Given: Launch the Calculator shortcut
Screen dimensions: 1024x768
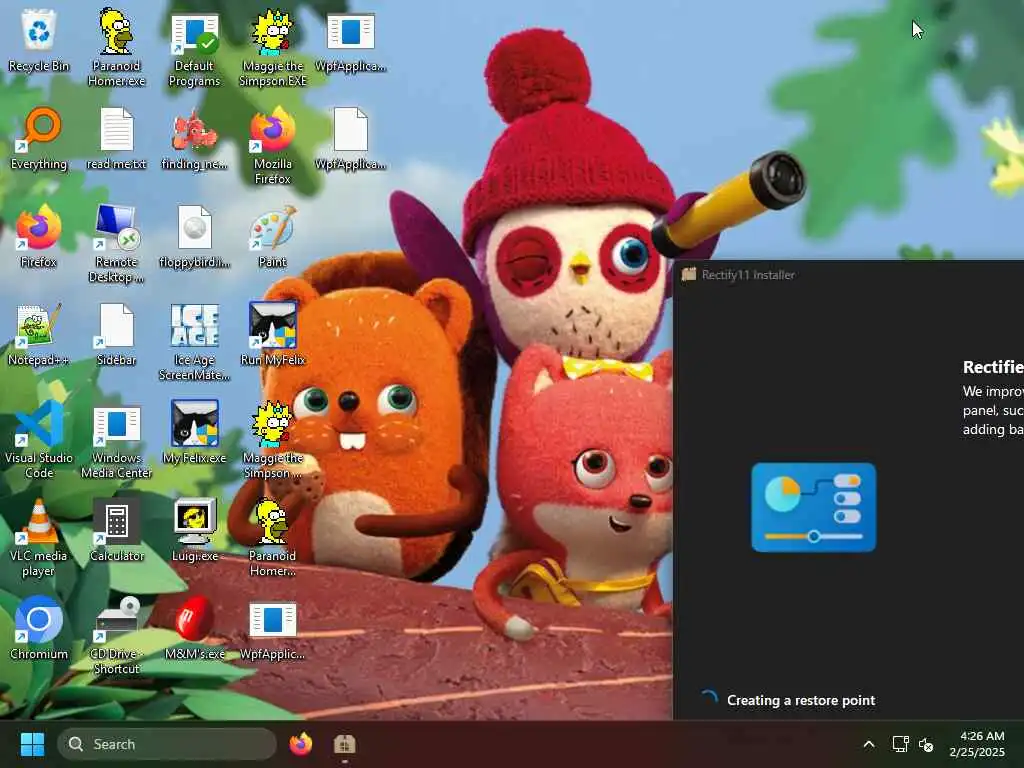Looking at the screenshot, I should 116,530.
